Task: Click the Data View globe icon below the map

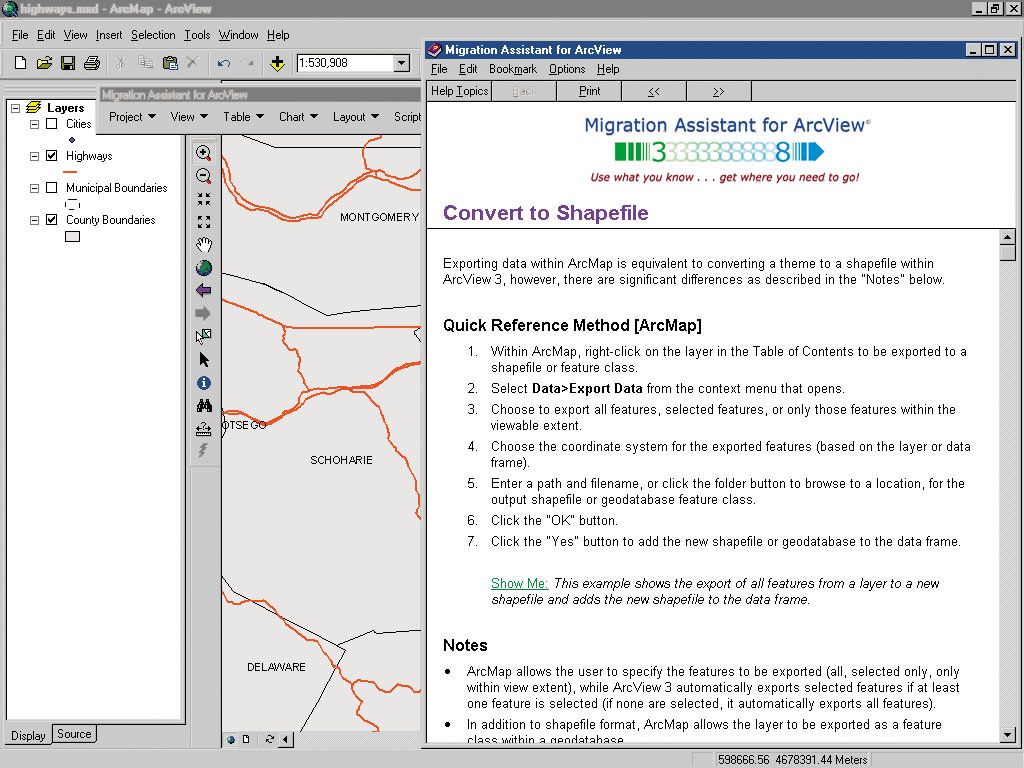Action: pos(231,739)
